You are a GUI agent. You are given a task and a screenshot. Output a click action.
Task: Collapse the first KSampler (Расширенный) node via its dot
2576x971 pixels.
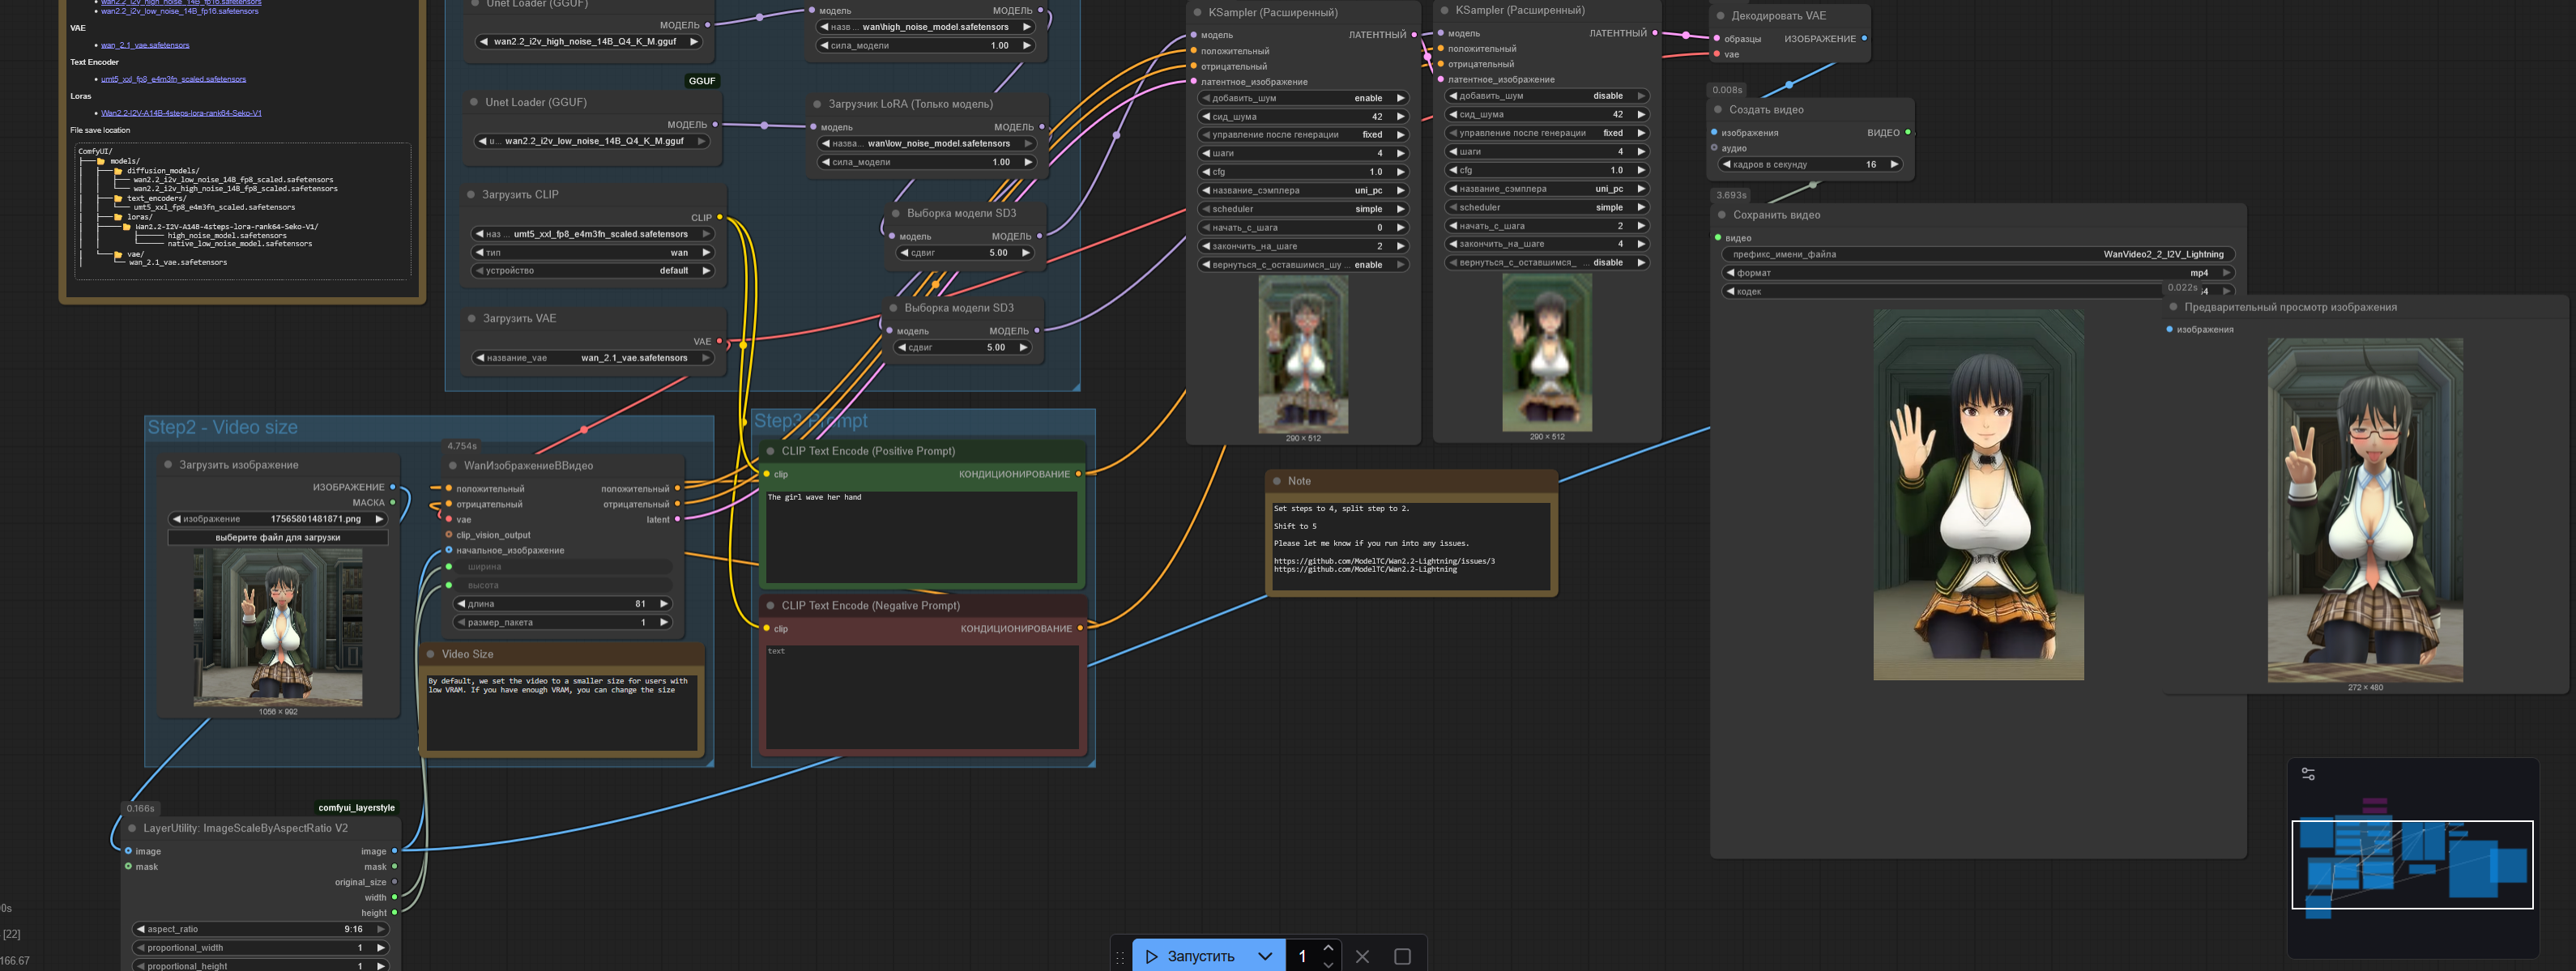click(1198, 13)
